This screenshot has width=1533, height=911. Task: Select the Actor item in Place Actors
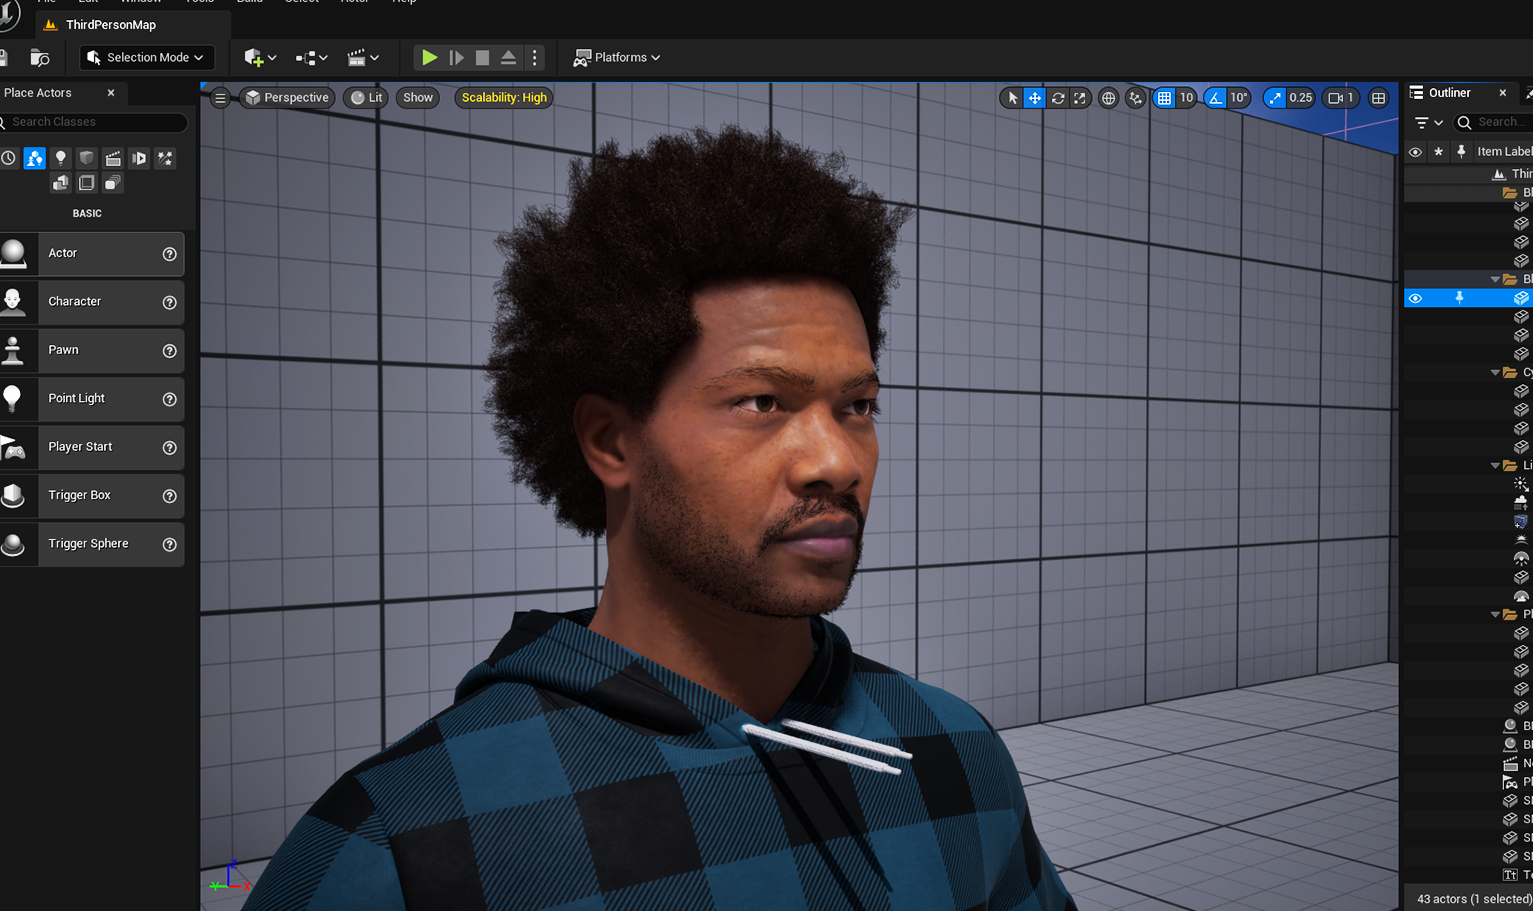pyautogui.click(x=92, y=254)
